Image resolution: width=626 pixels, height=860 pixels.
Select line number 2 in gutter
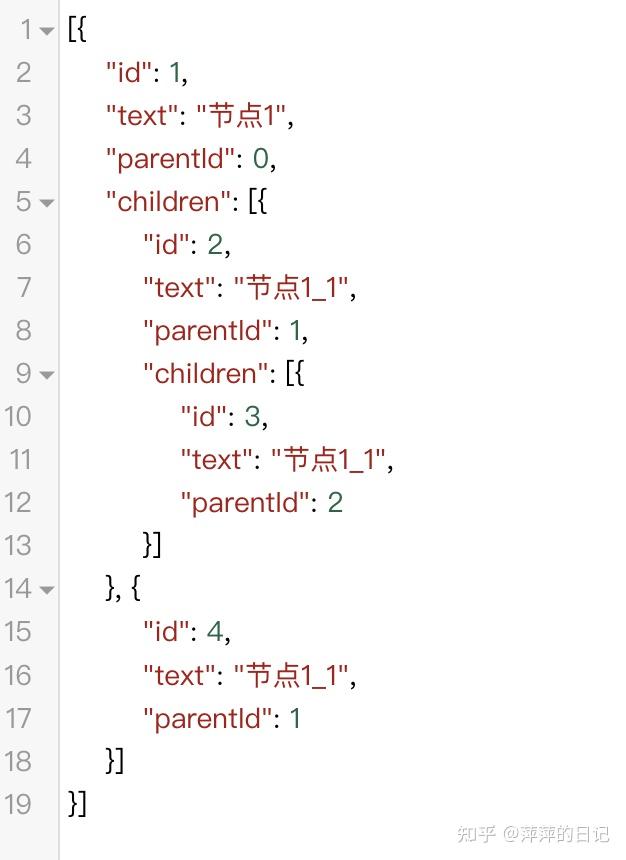click(24, 72)
